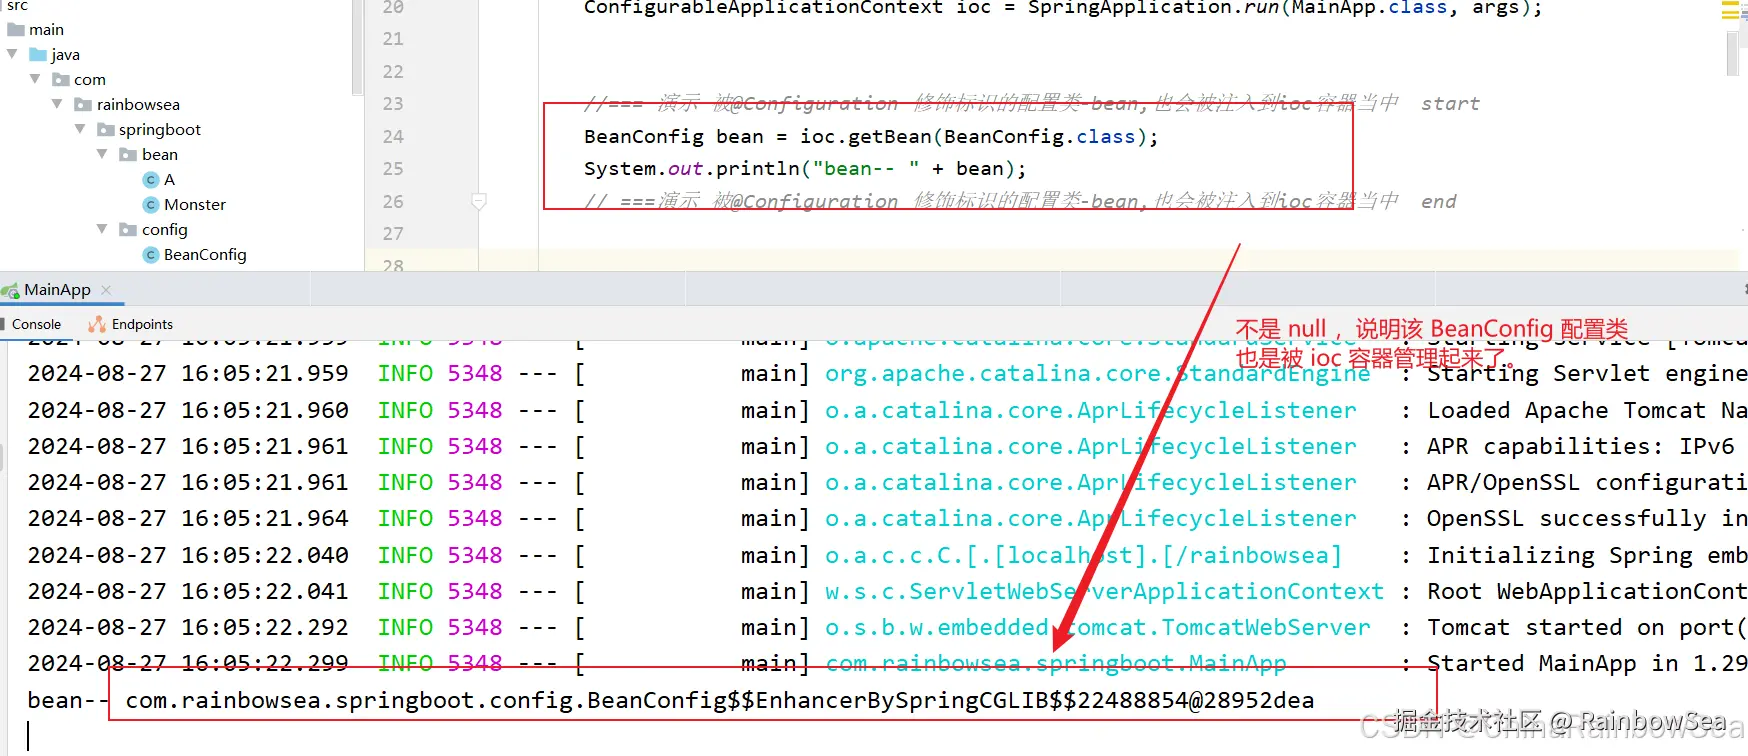1748x756 pixels.
Task: Collapse the config package arrow
Action: [x=102, y=229]
